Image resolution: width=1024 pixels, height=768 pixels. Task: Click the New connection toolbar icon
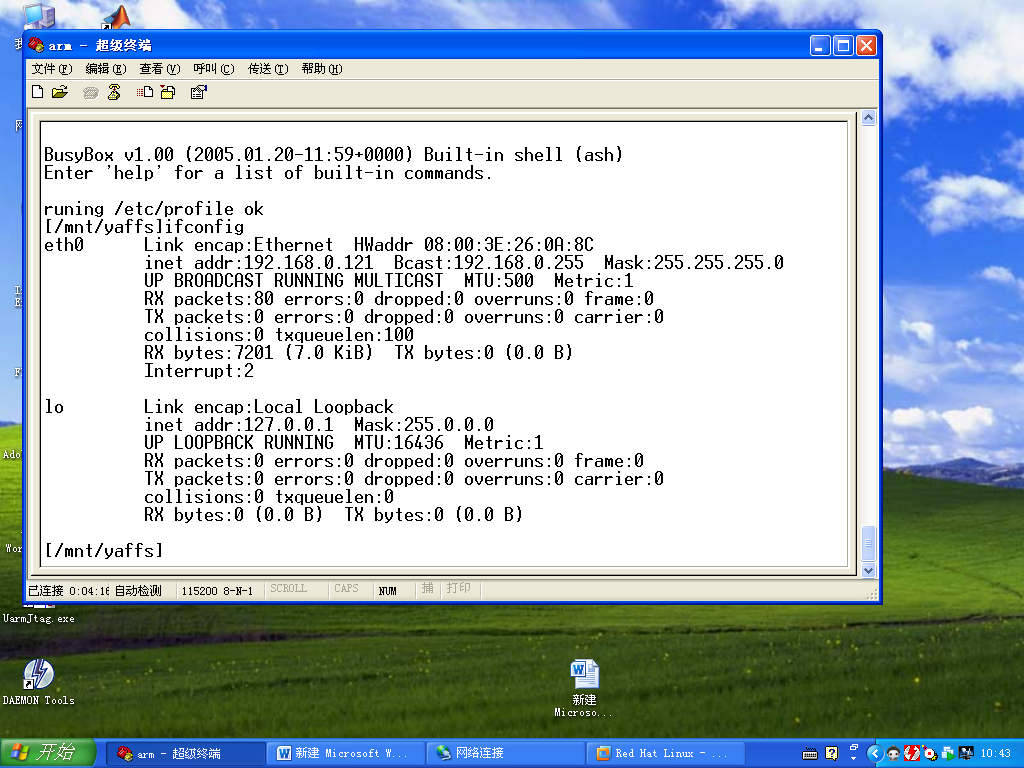click(x=38, y=92)
